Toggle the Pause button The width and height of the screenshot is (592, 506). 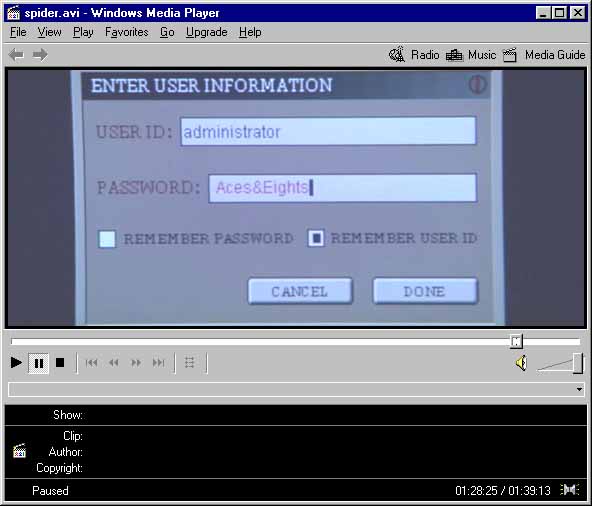pos(39,363)
